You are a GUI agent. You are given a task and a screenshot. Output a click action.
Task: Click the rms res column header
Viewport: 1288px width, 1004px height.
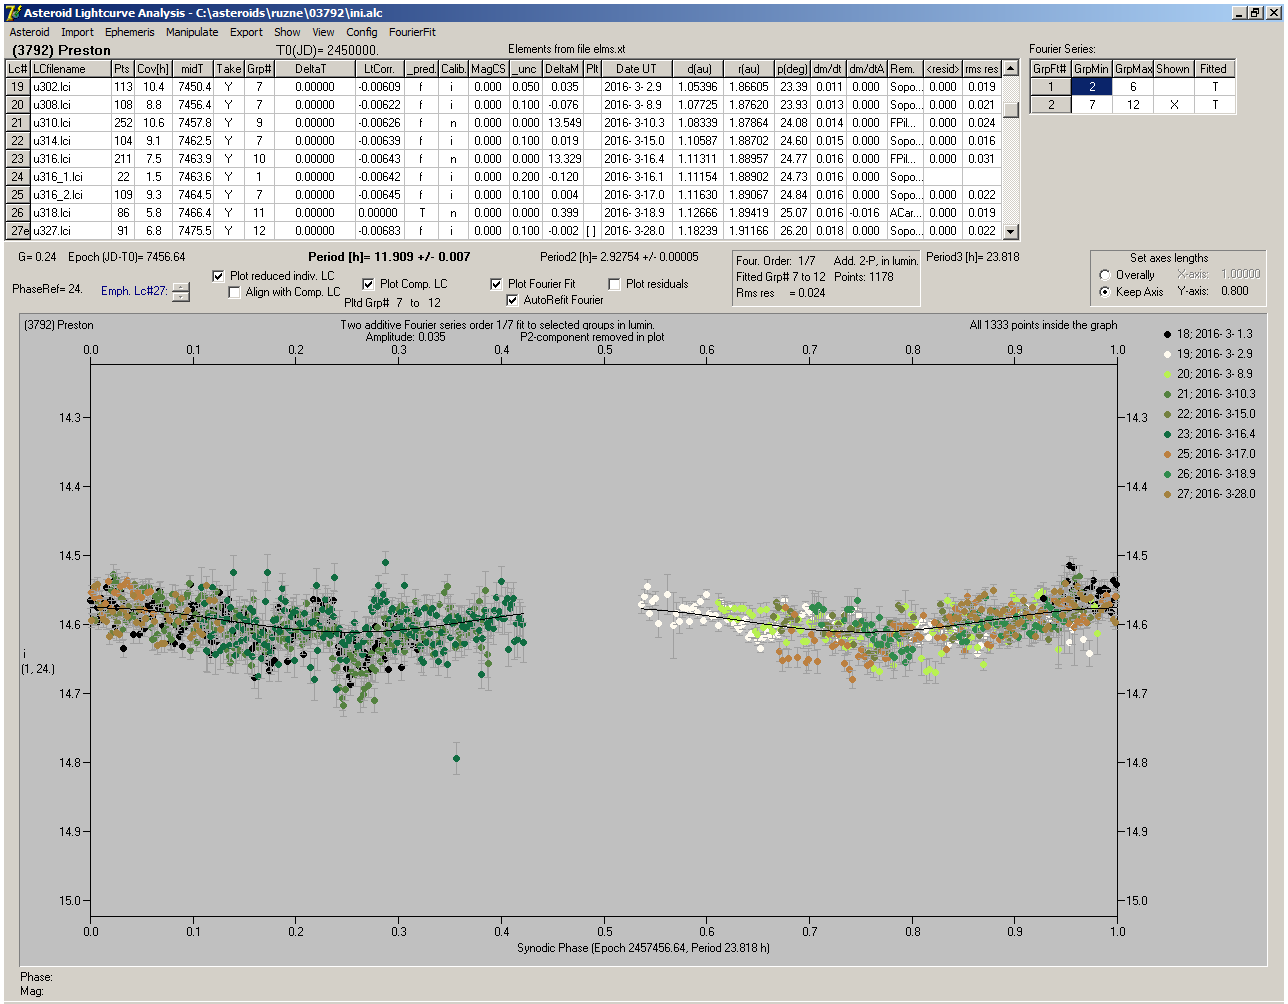(x=981, y=69)
